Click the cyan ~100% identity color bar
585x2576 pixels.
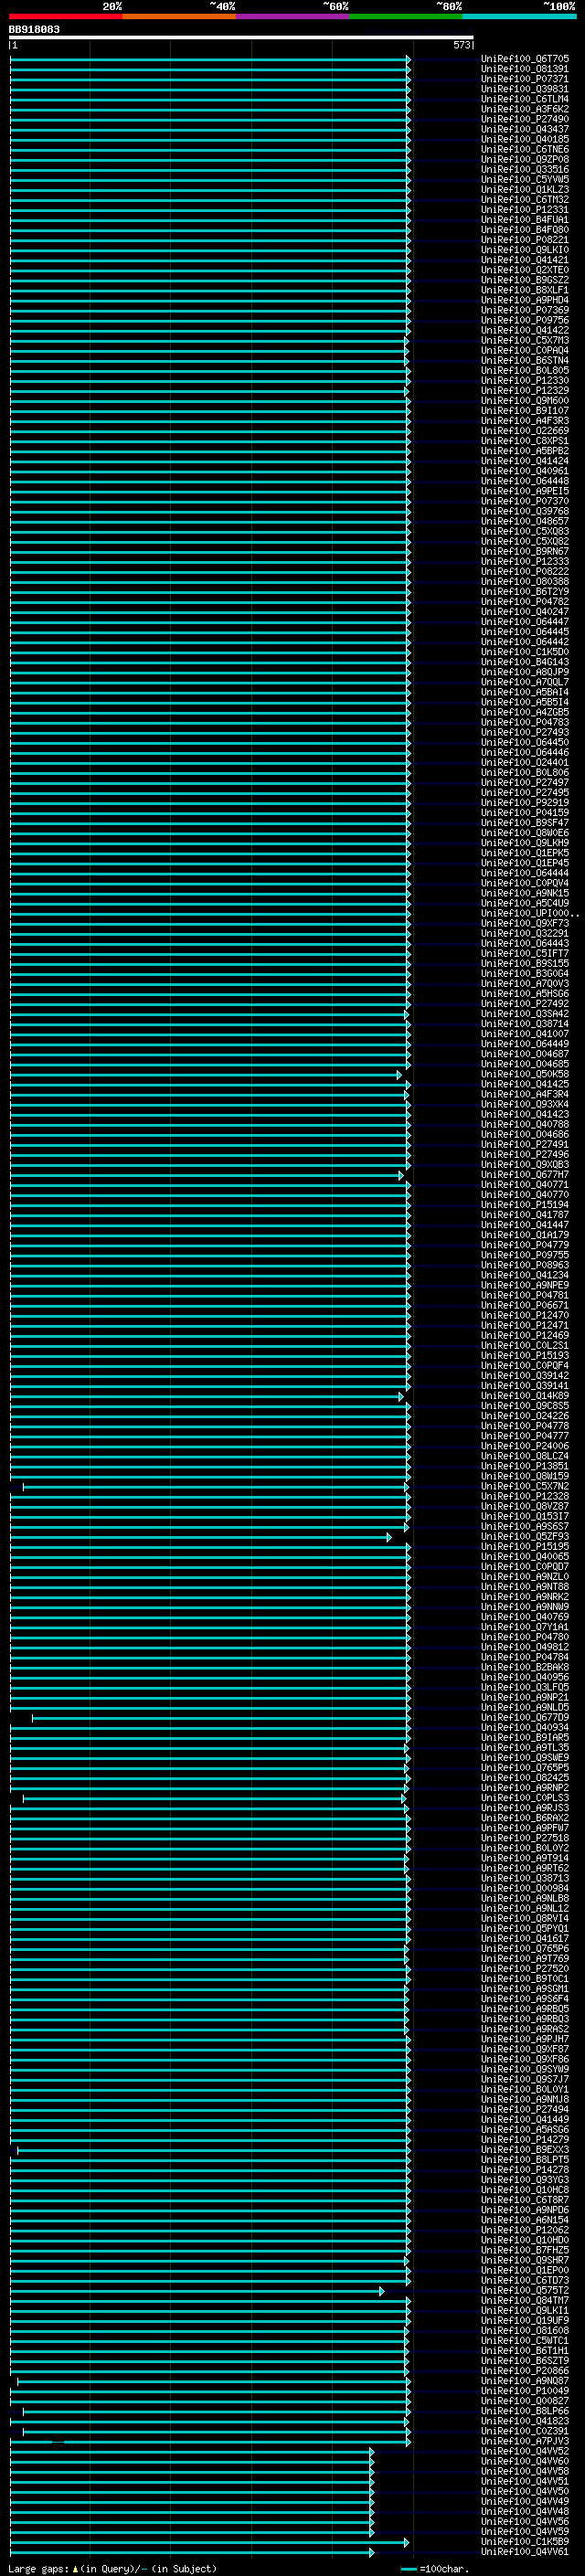click(x=519, y=16)
